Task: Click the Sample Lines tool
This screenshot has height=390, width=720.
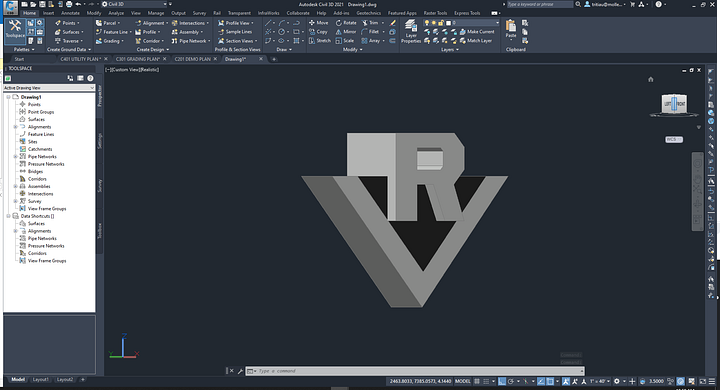Action: click(x=235, y=32)
